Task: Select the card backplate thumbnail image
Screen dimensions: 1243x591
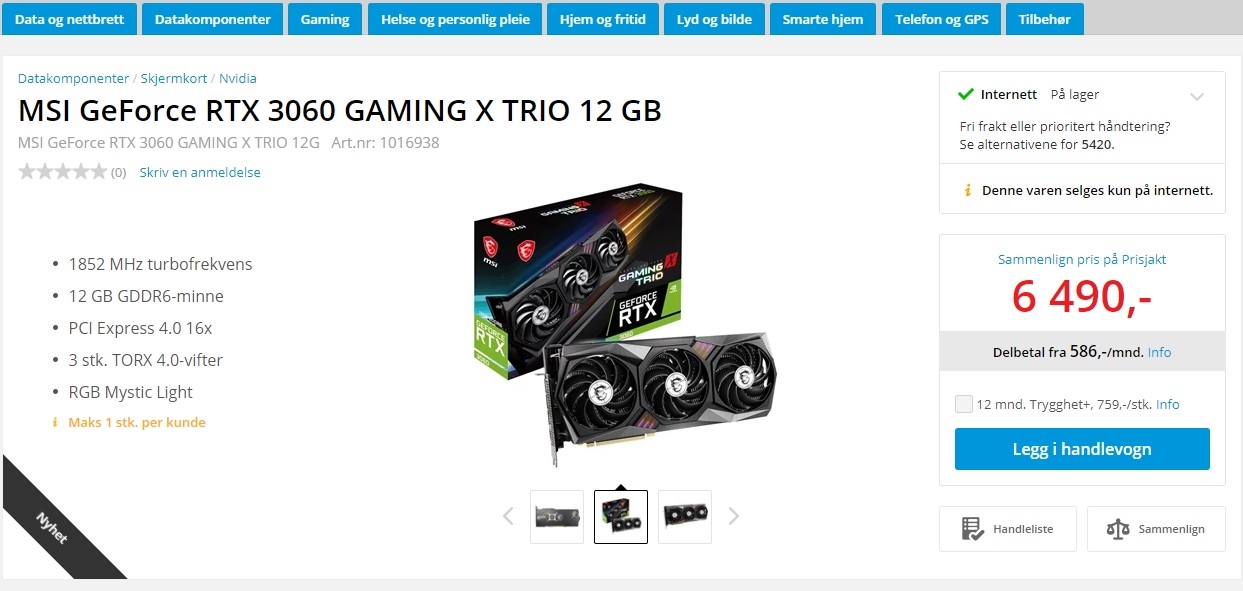Action: tap(557, 517)
